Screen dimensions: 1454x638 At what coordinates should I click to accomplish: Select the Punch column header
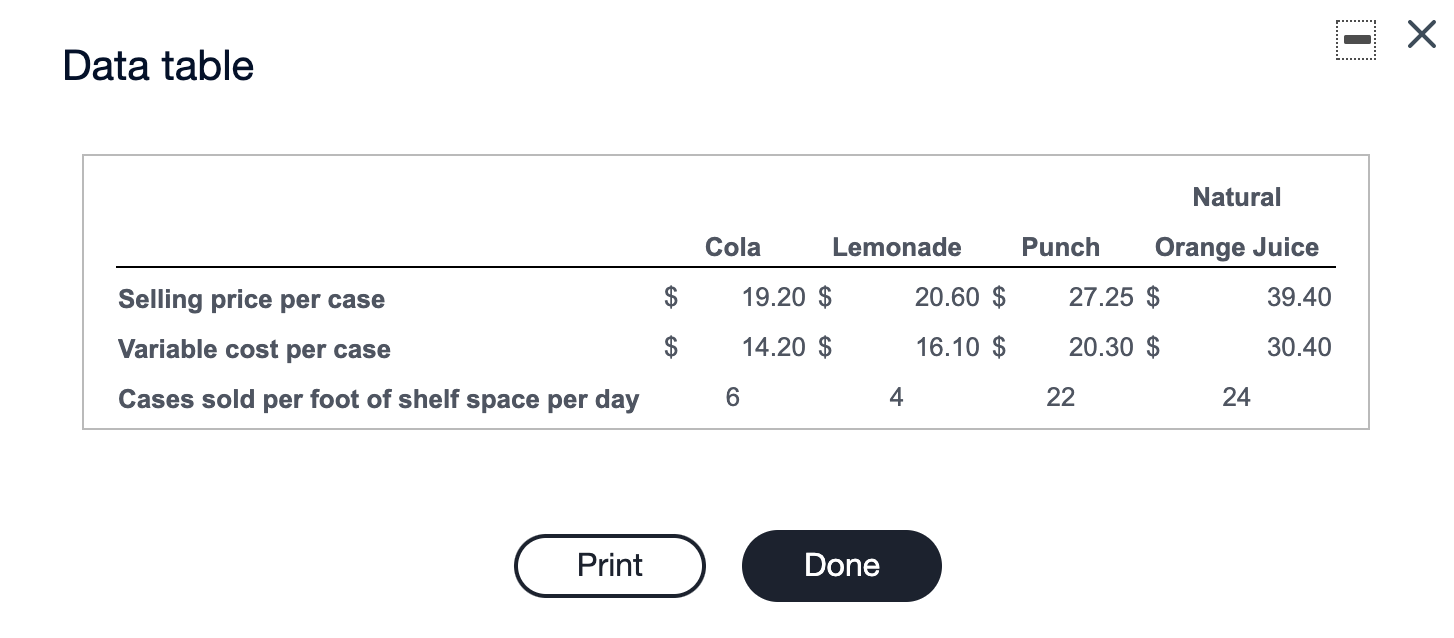(1060, 247)
